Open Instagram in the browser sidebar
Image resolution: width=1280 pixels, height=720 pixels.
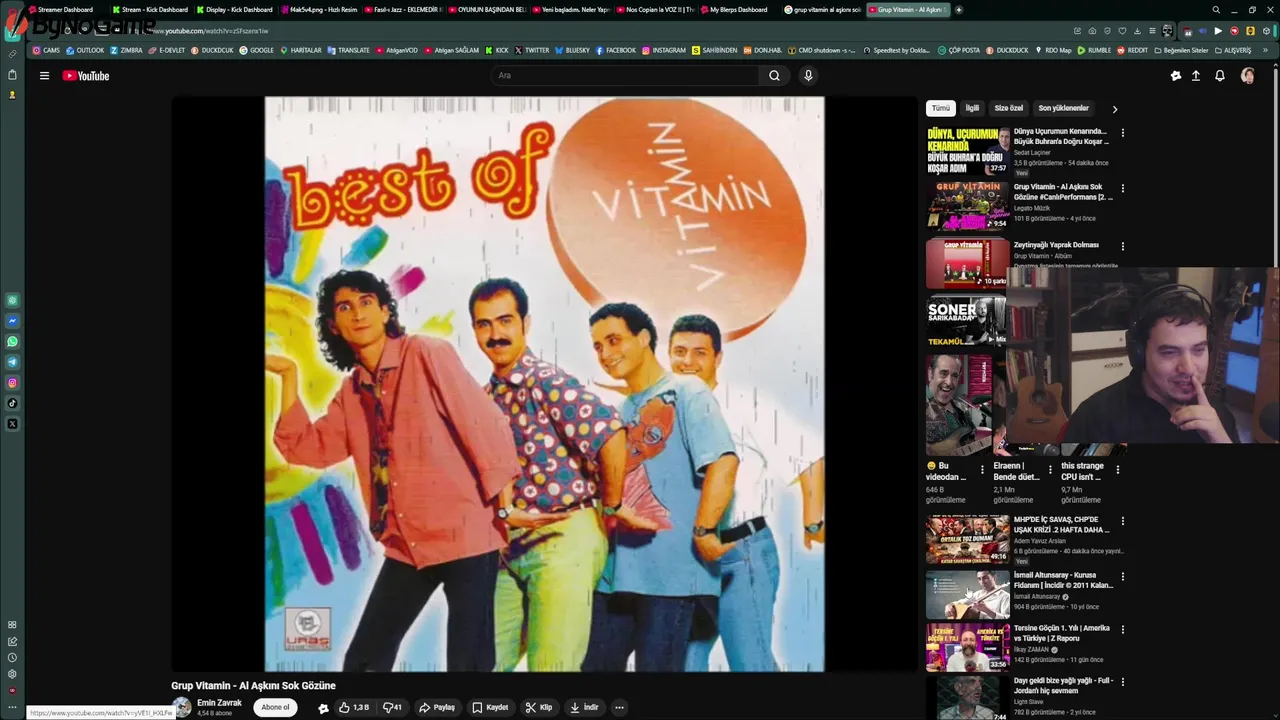[x=12, y=383]
